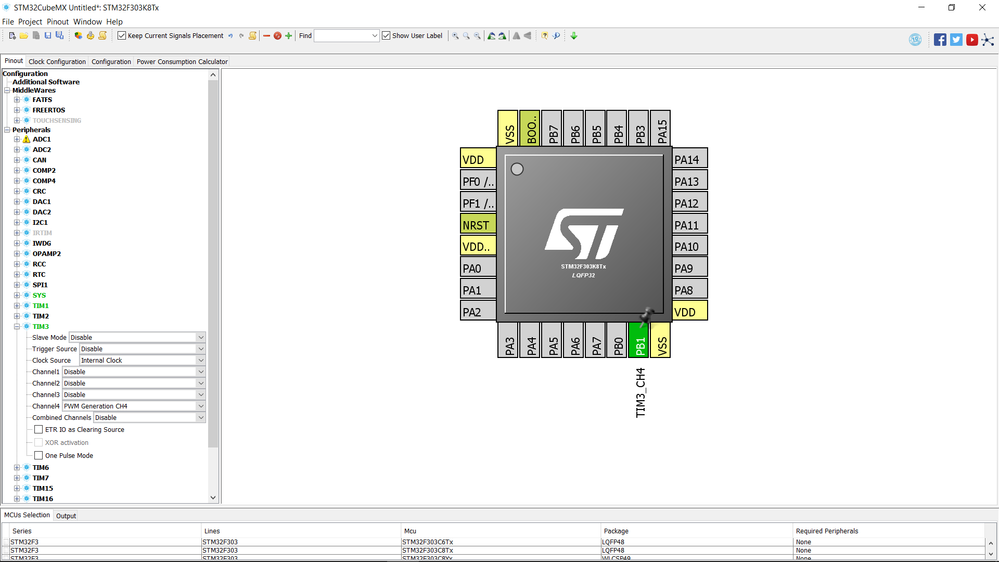Click the first zoom magnifier icon
Viewport: 999px width, 562px height.
(x=456, y=36)
